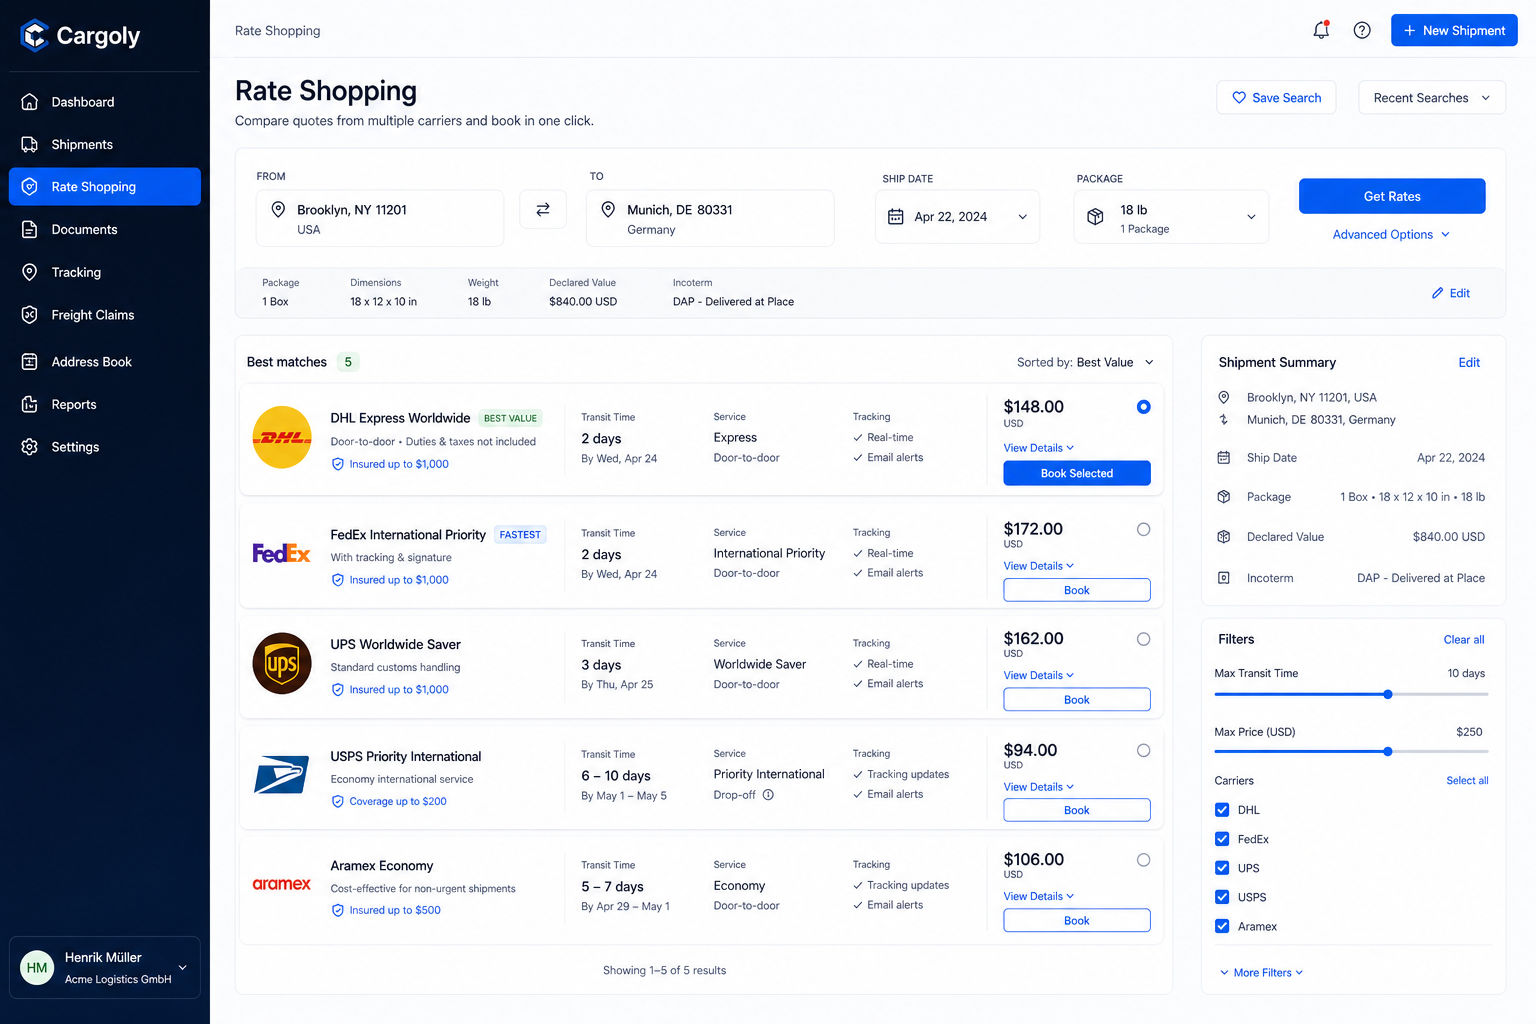Open the Ship Date Apr 22, 2024 dropdown
1536x1024 pixels.
coord(957,216)
